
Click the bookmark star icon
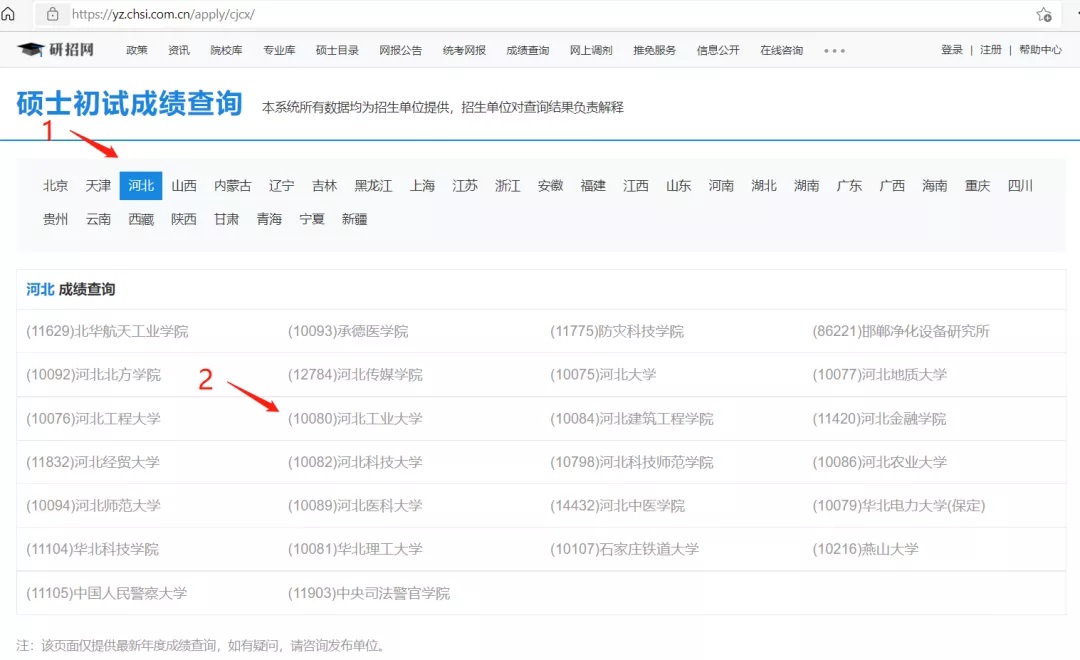point(1044,14)
